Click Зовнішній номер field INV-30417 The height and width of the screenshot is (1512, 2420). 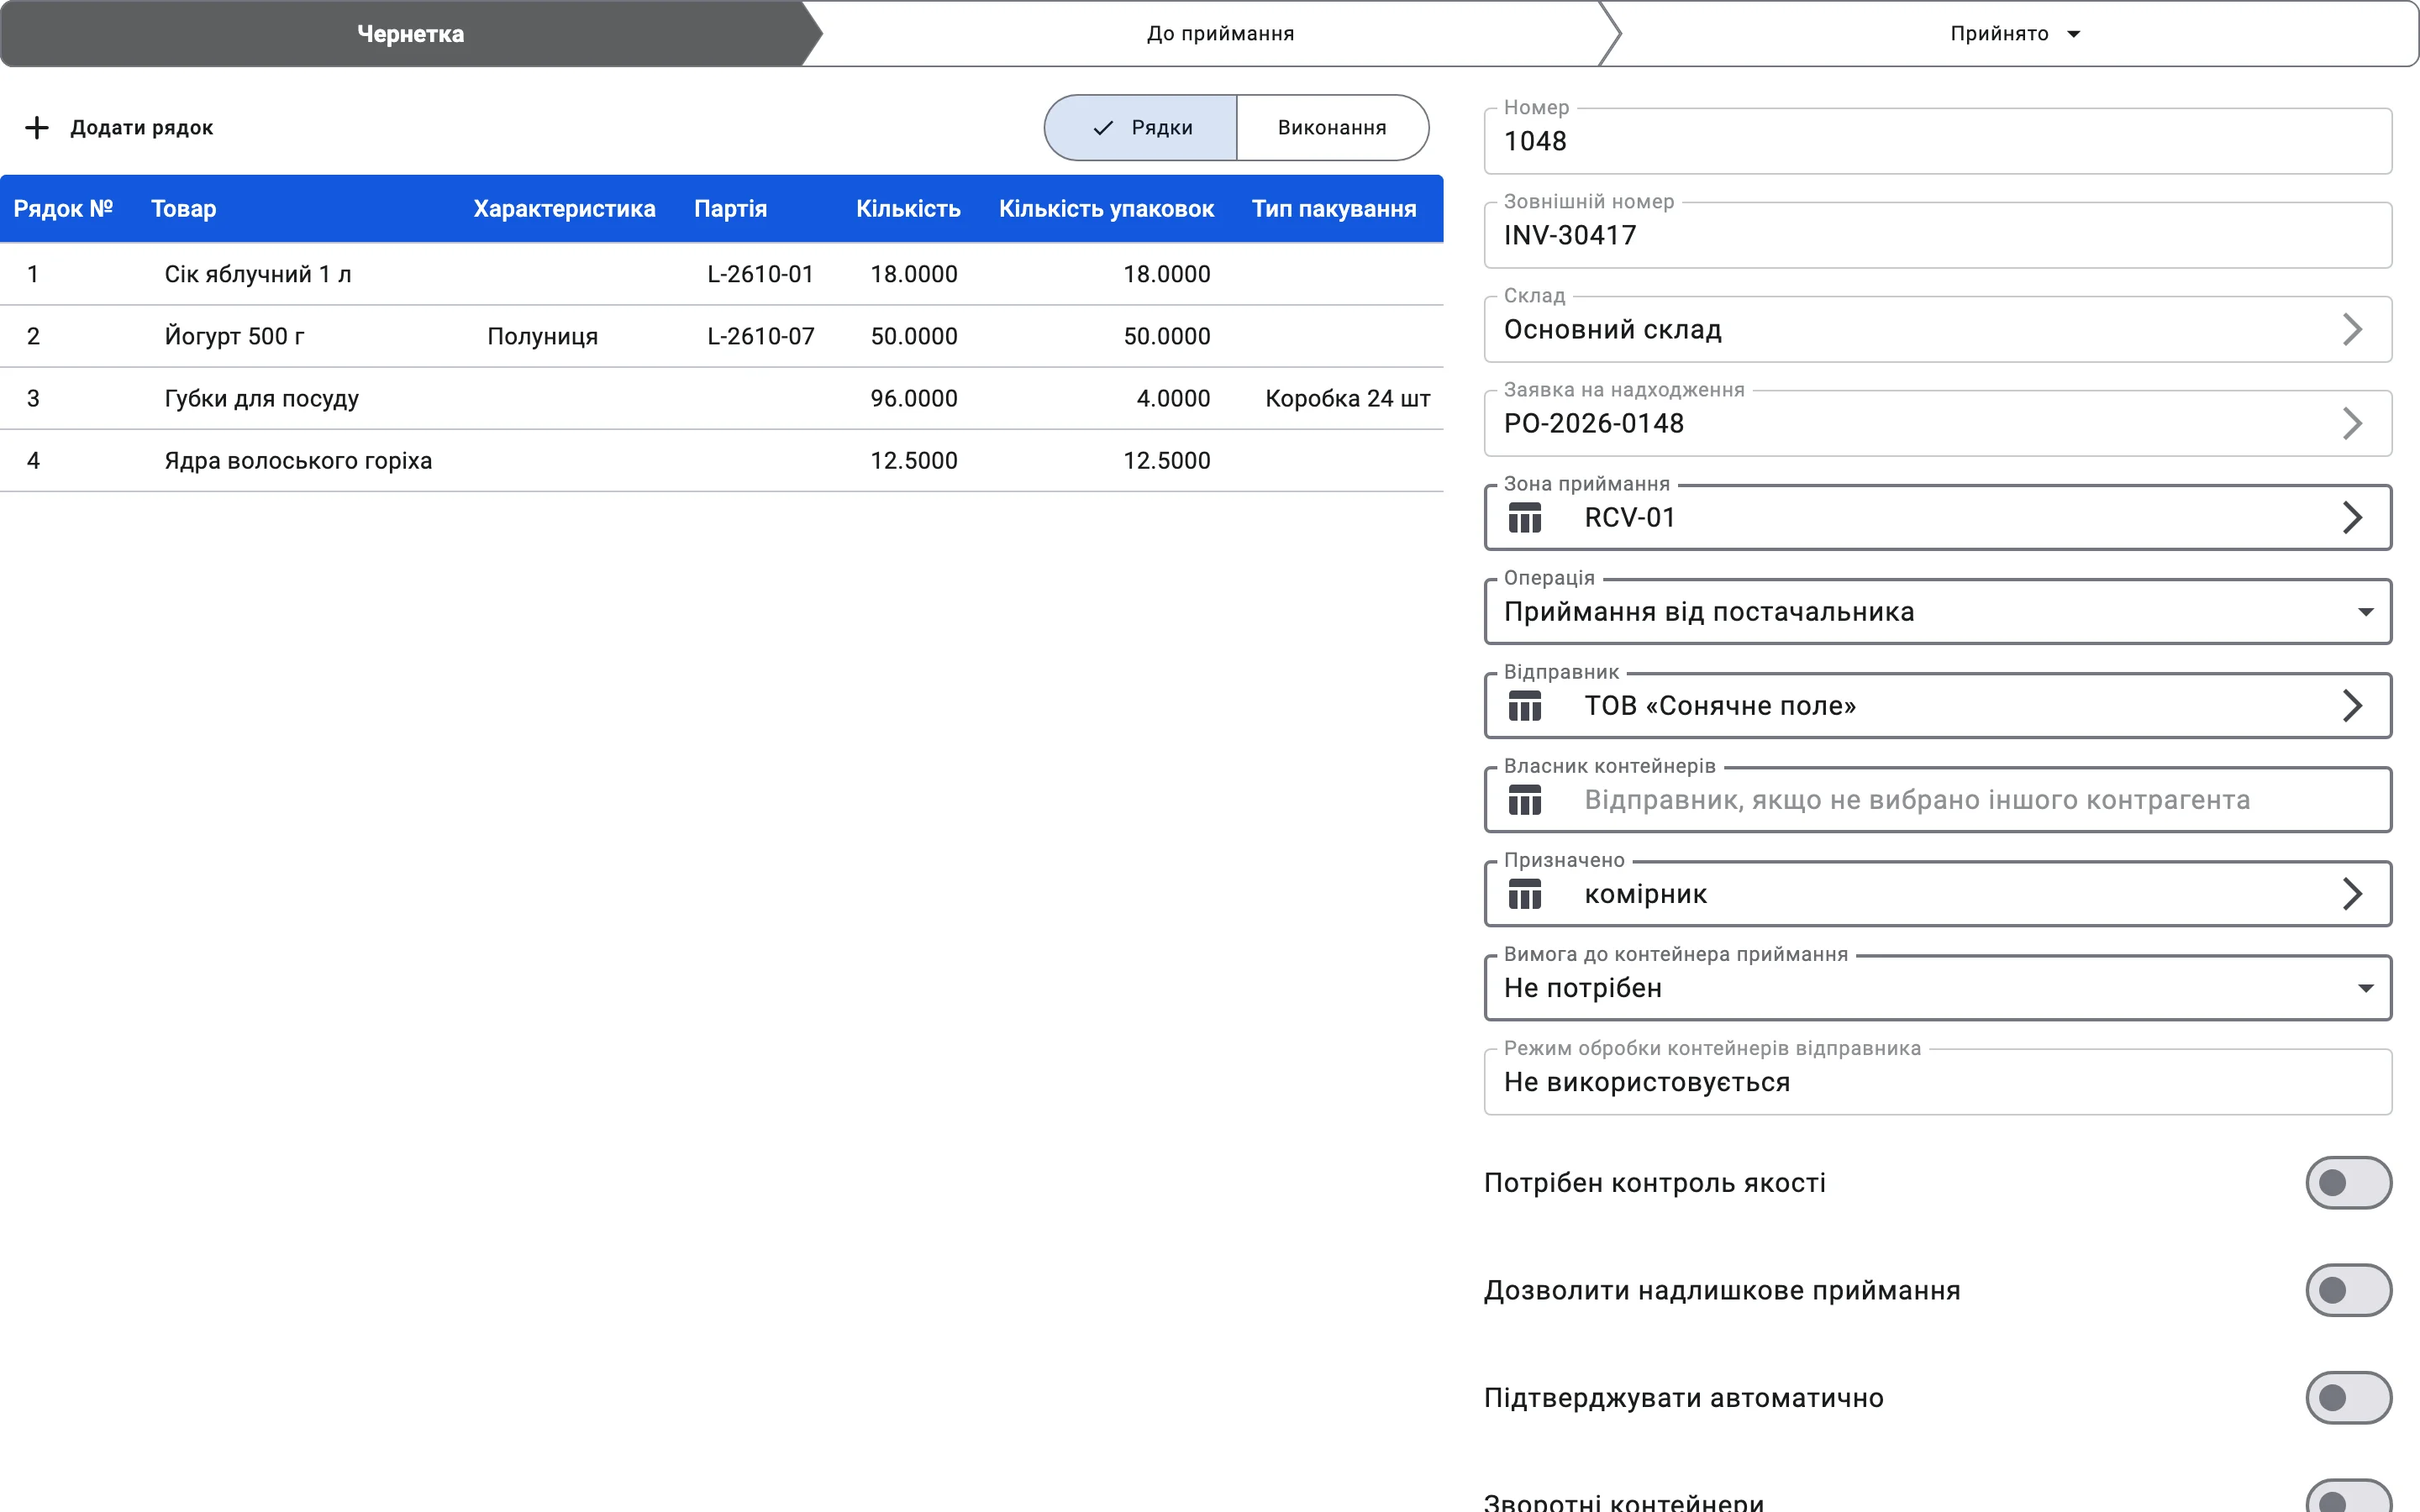(x=1937, y=236)
